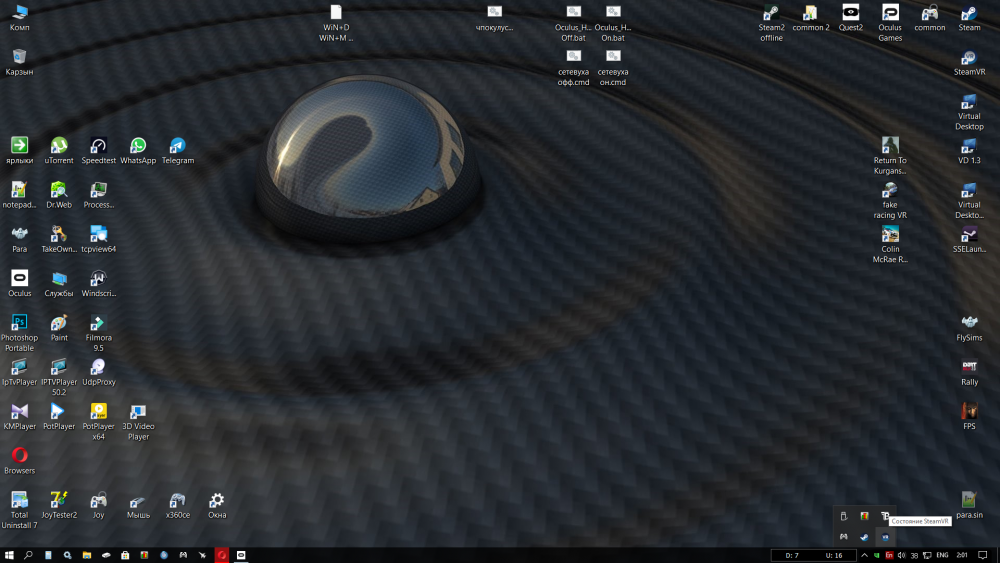The height and width of the screenshot is (563, 1000).
Task: Select the Return To Kurgans... icon
Action: point(890,156)
